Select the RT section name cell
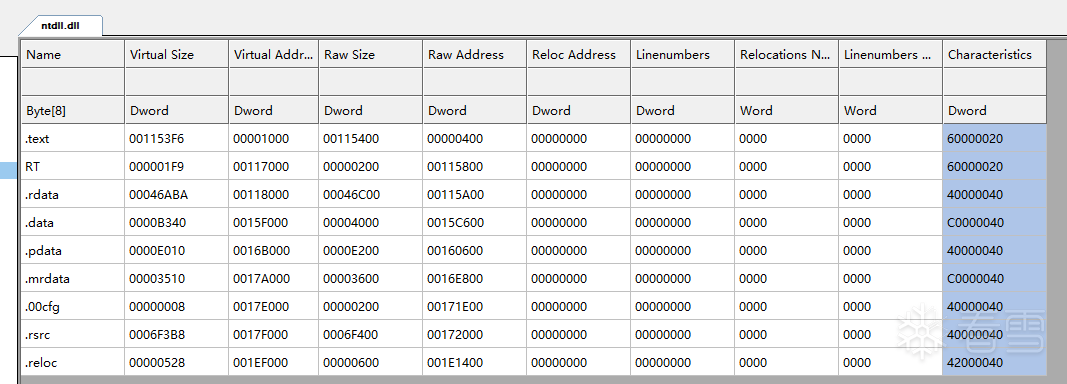 (x=72, y=167)
